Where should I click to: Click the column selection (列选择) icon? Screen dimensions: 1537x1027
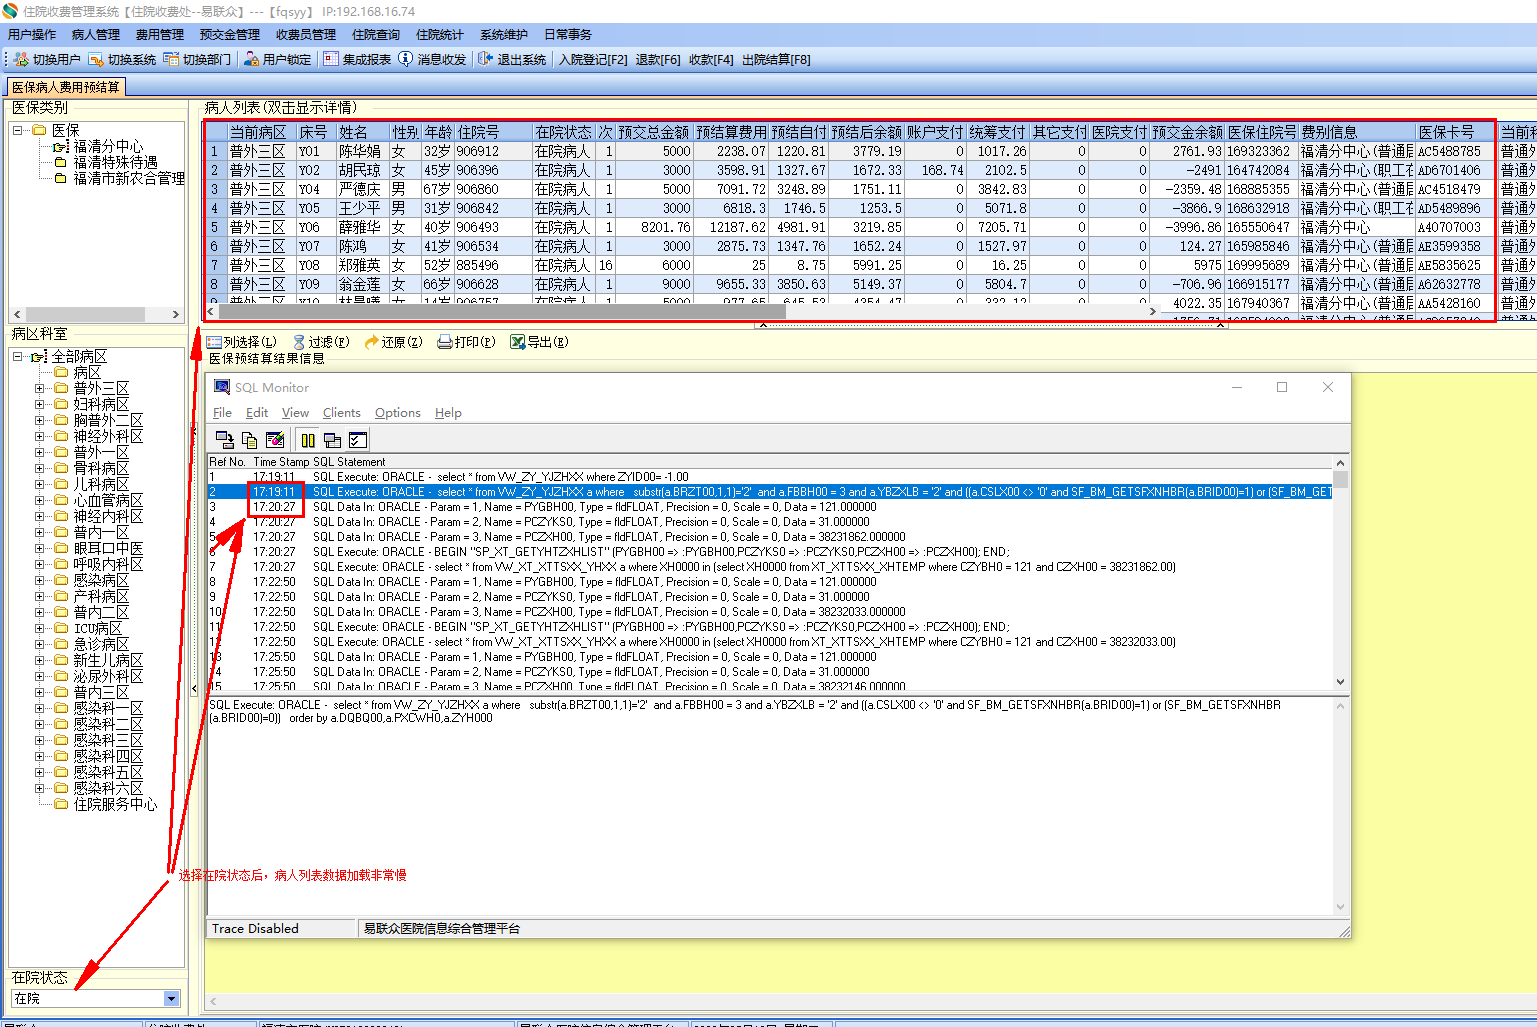click(214, 342)
